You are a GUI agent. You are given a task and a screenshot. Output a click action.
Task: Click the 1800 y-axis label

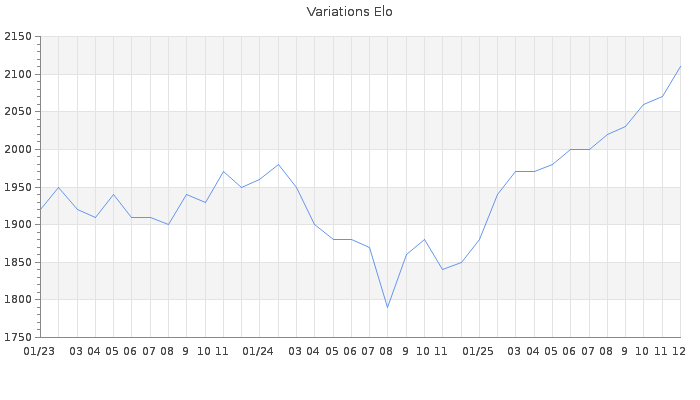(x=18, y=299)
